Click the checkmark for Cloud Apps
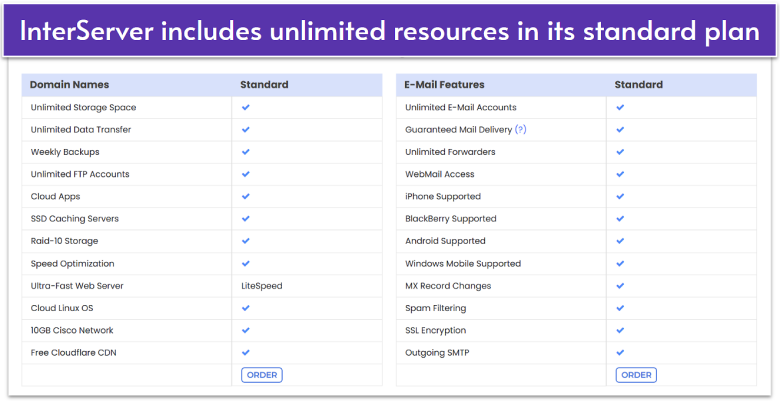 [x=246, y=196]
